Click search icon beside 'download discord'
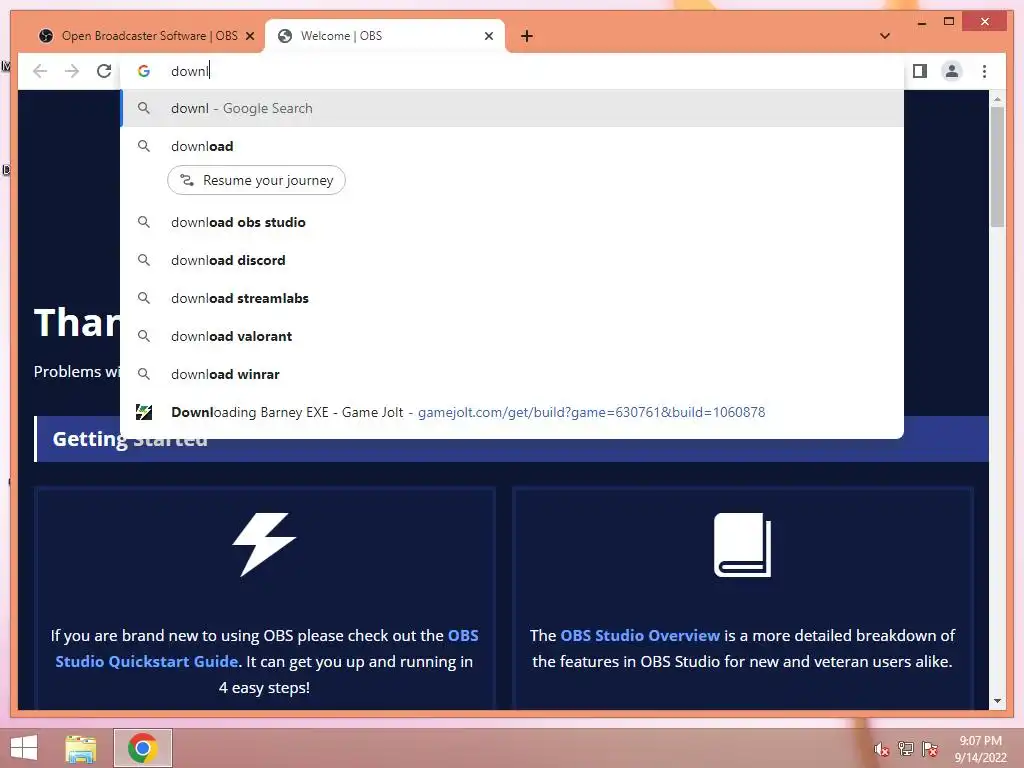The image size is (1024, 768). (x=144, y=260)
